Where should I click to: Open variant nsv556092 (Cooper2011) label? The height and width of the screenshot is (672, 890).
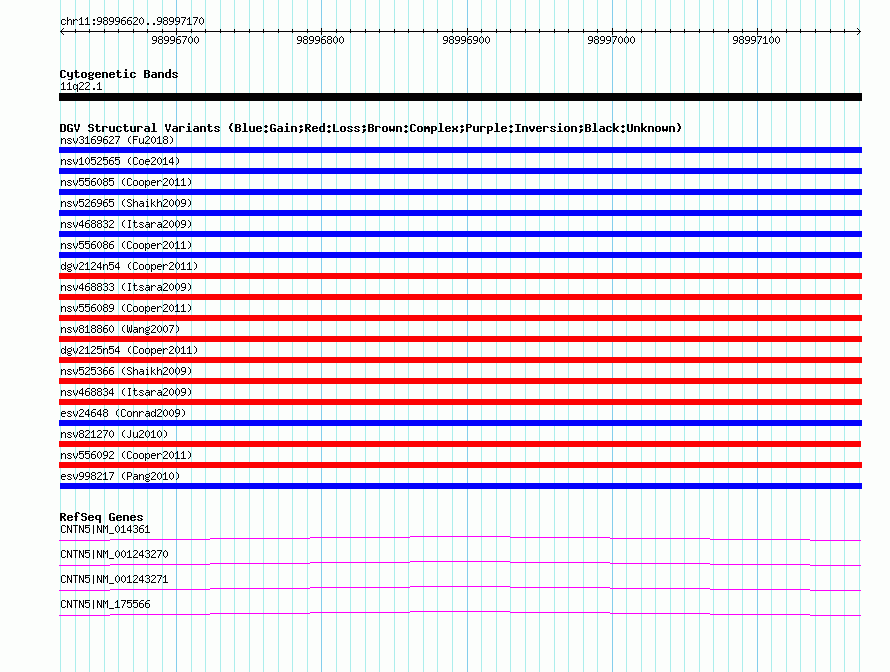coord(126,455)
